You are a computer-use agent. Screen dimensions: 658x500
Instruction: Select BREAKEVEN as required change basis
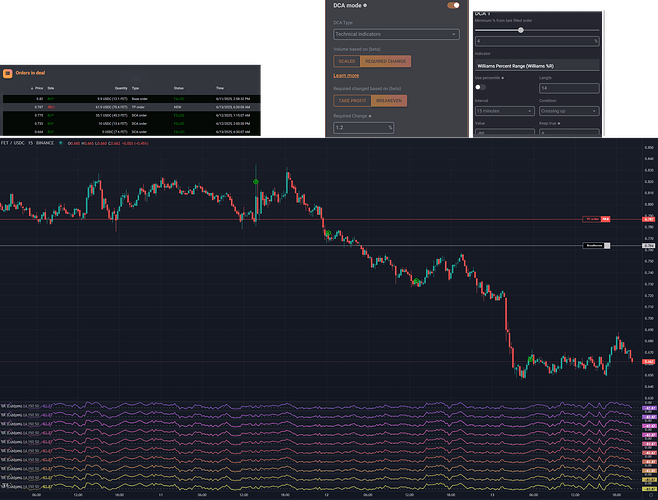click(389, 101)
